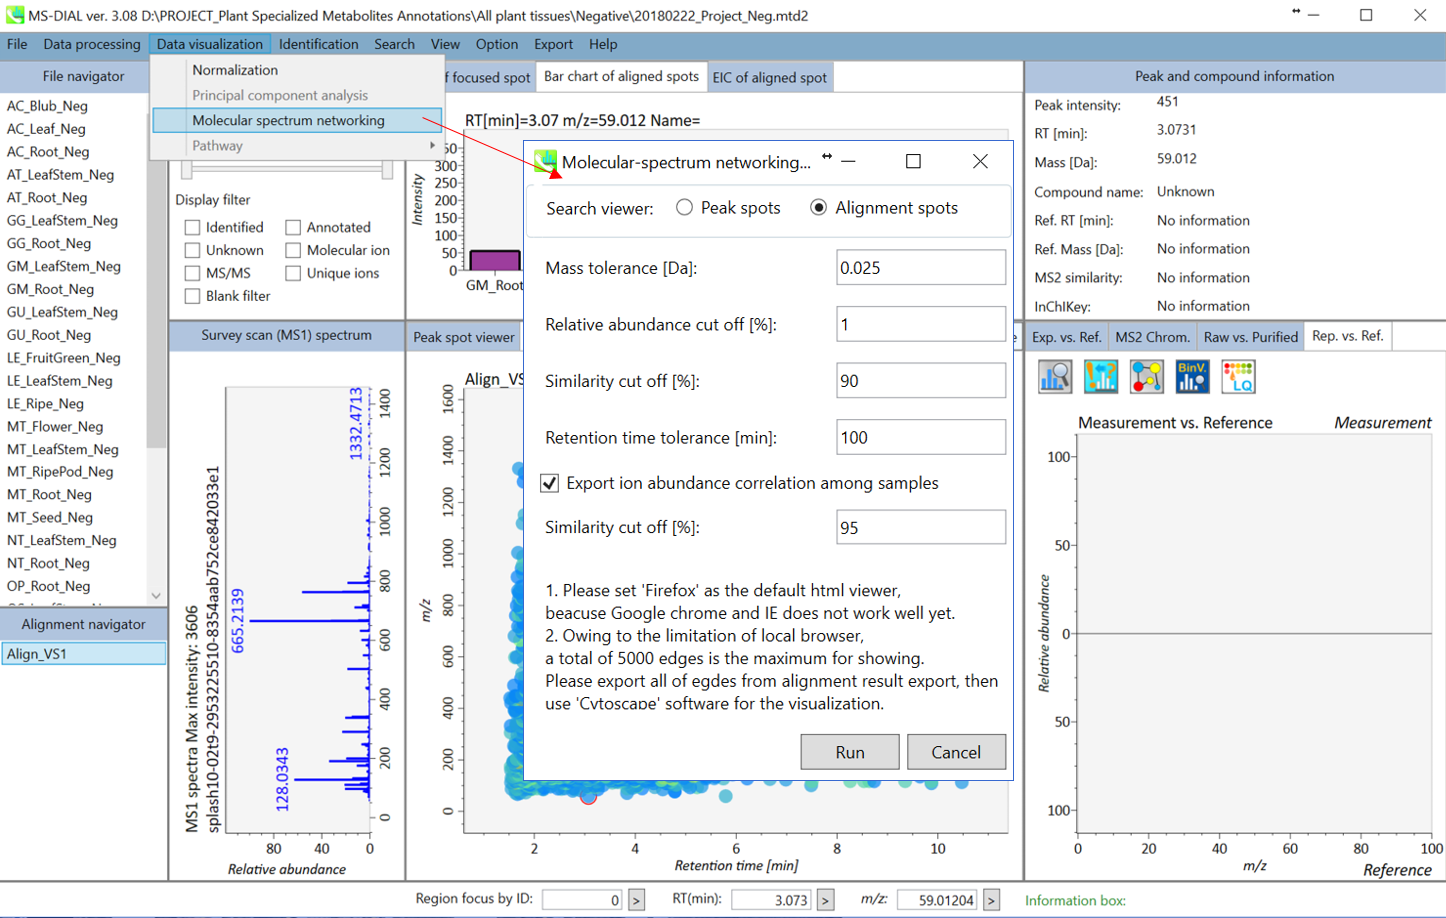Click the Similarity cut off field showing 90
The width and height of the screenshot is (1446, 918).
coord(921,381)
